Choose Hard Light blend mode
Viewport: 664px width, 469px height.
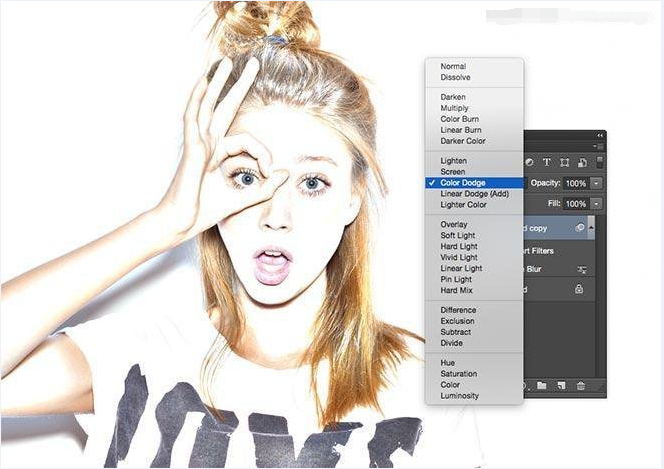(474, 246)
